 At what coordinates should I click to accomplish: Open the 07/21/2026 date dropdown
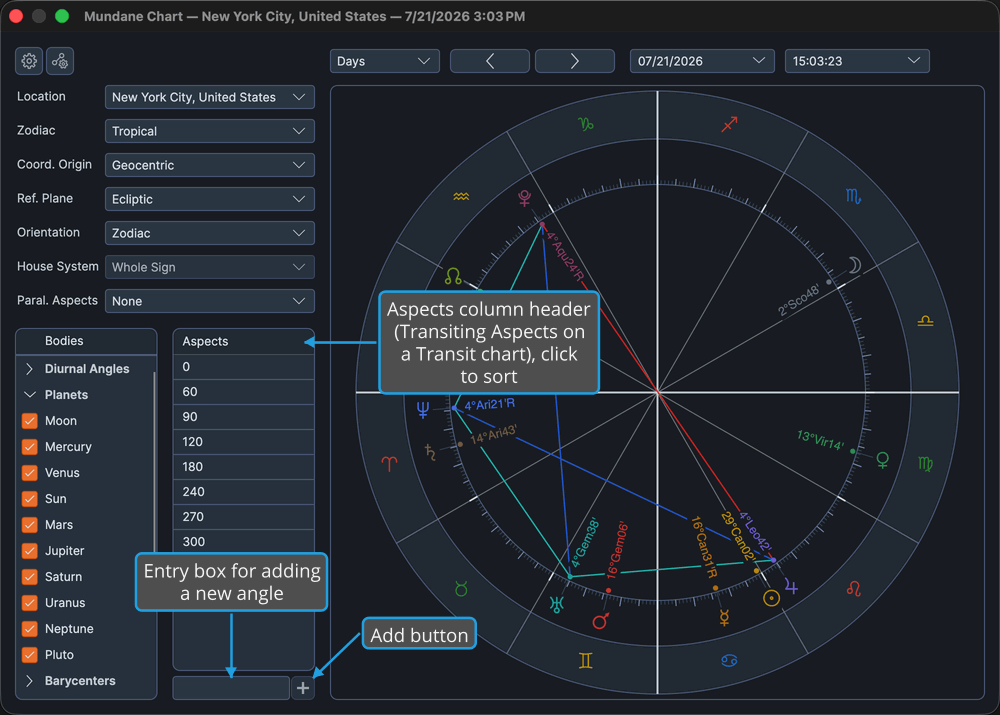(702, 61)
